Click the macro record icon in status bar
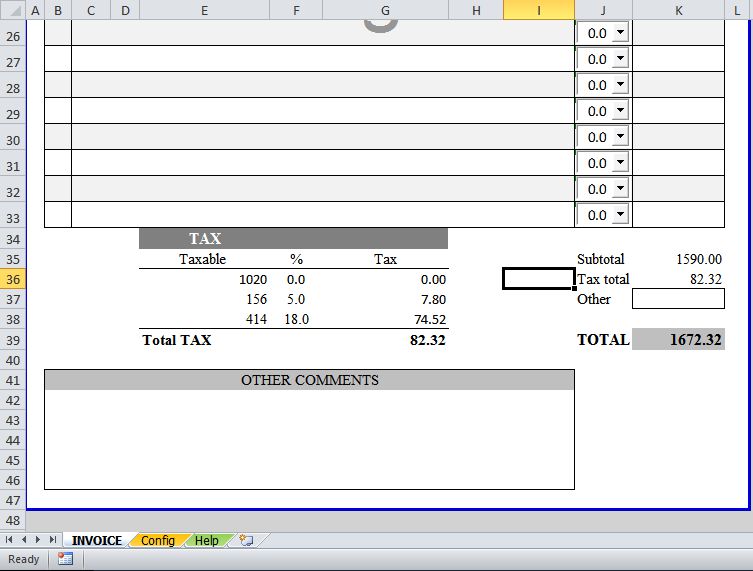 pos(65,559)
